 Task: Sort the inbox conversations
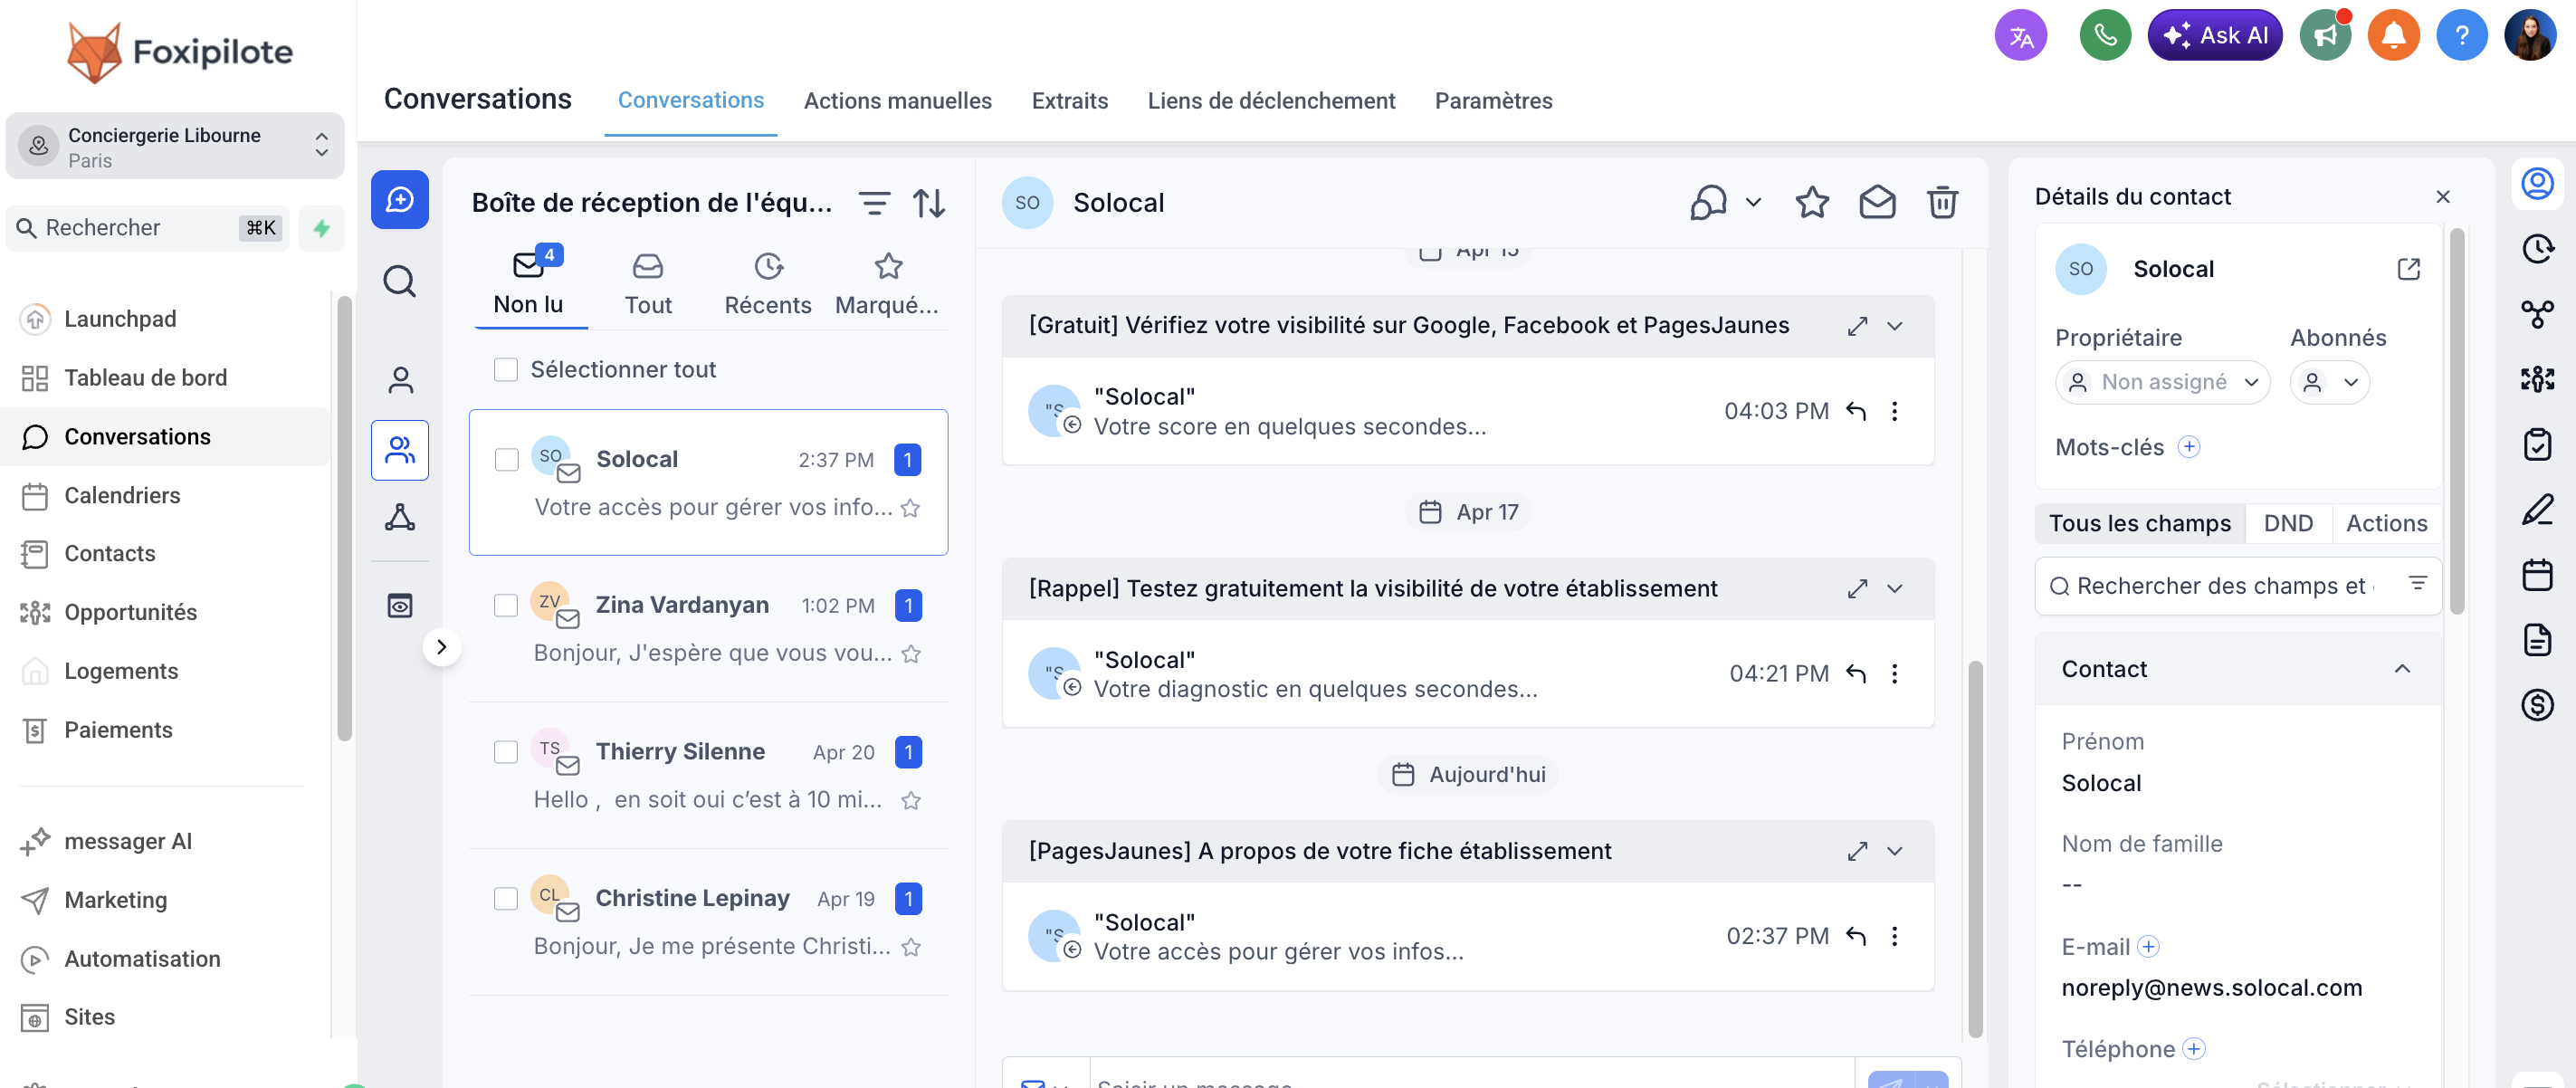pos(929,204)
